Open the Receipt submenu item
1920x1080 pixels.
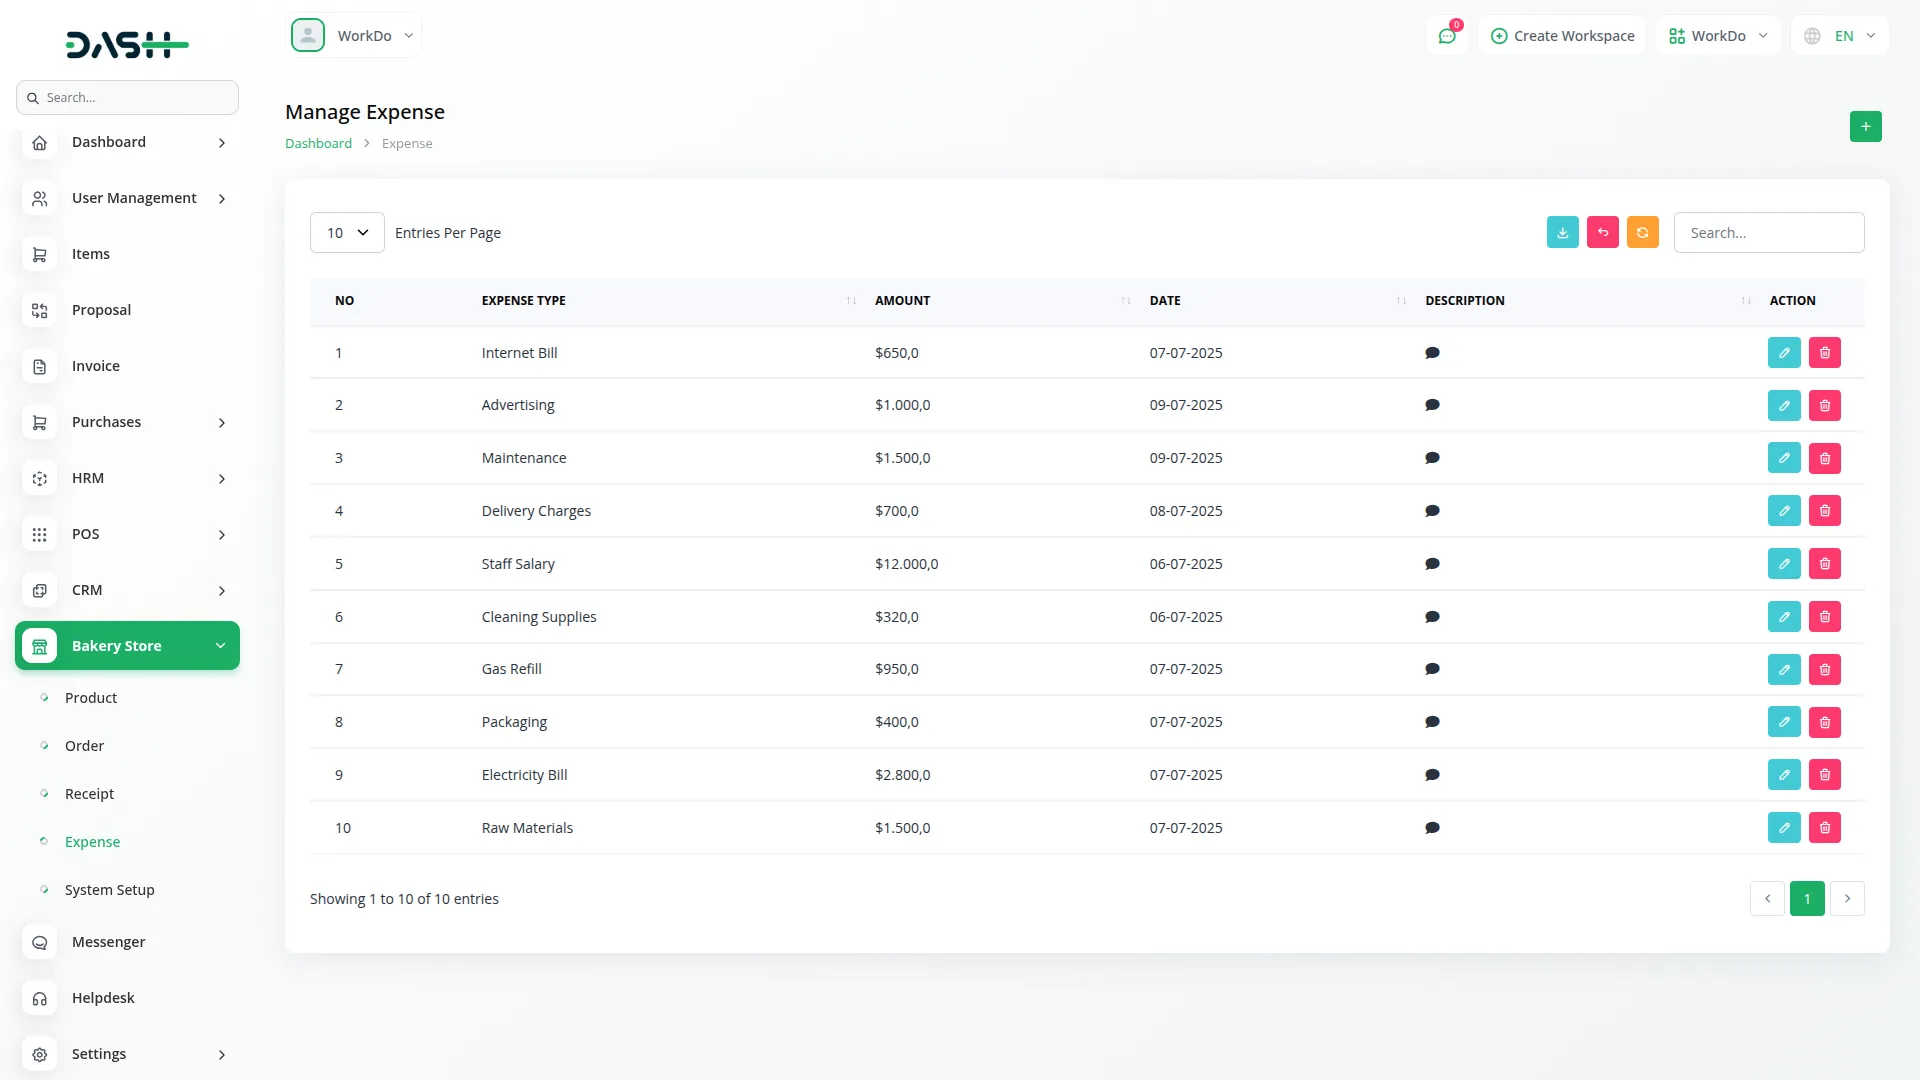click(89, 794)
